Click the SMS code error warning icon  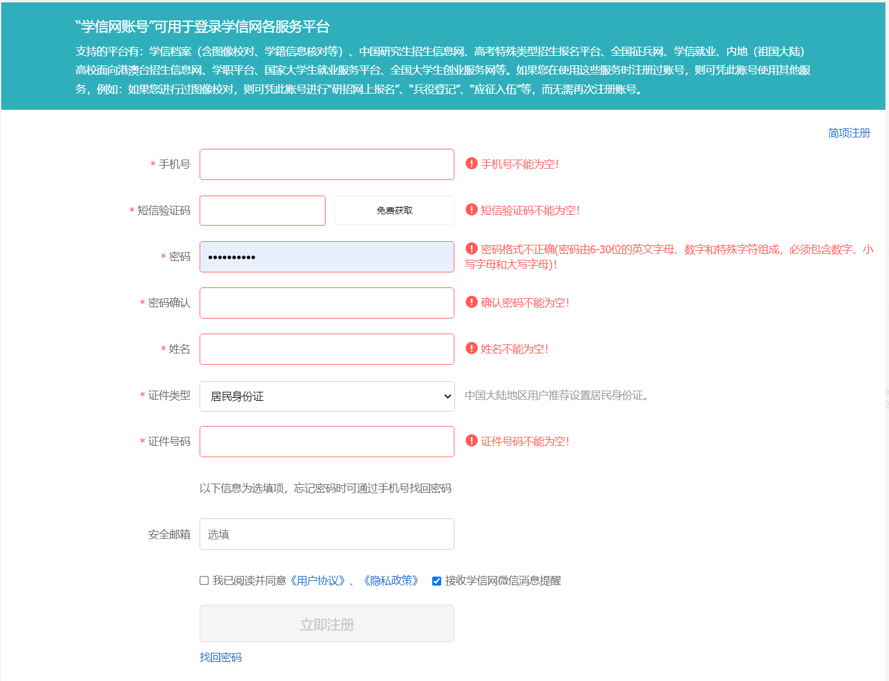471,210
